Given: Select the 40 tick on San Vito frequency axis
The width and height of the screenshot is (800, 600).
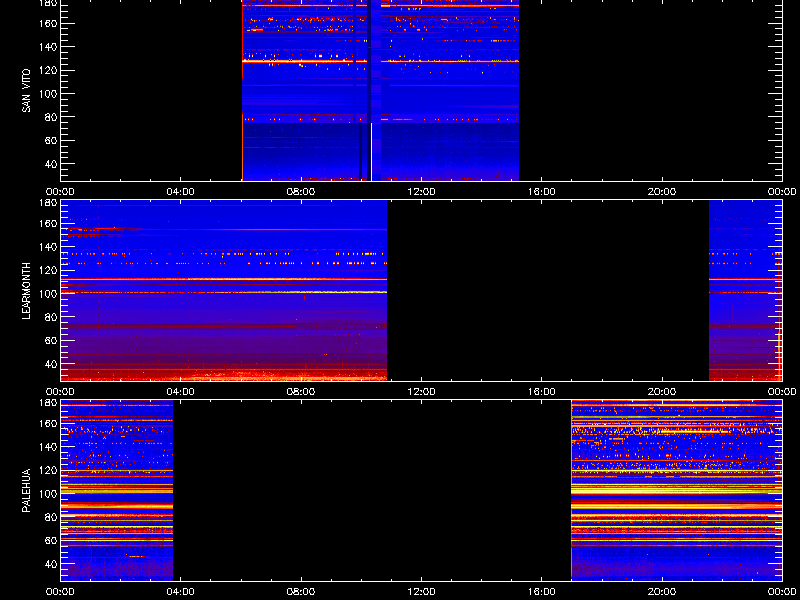Looking at the screenshot, I should tap(51, 164).
